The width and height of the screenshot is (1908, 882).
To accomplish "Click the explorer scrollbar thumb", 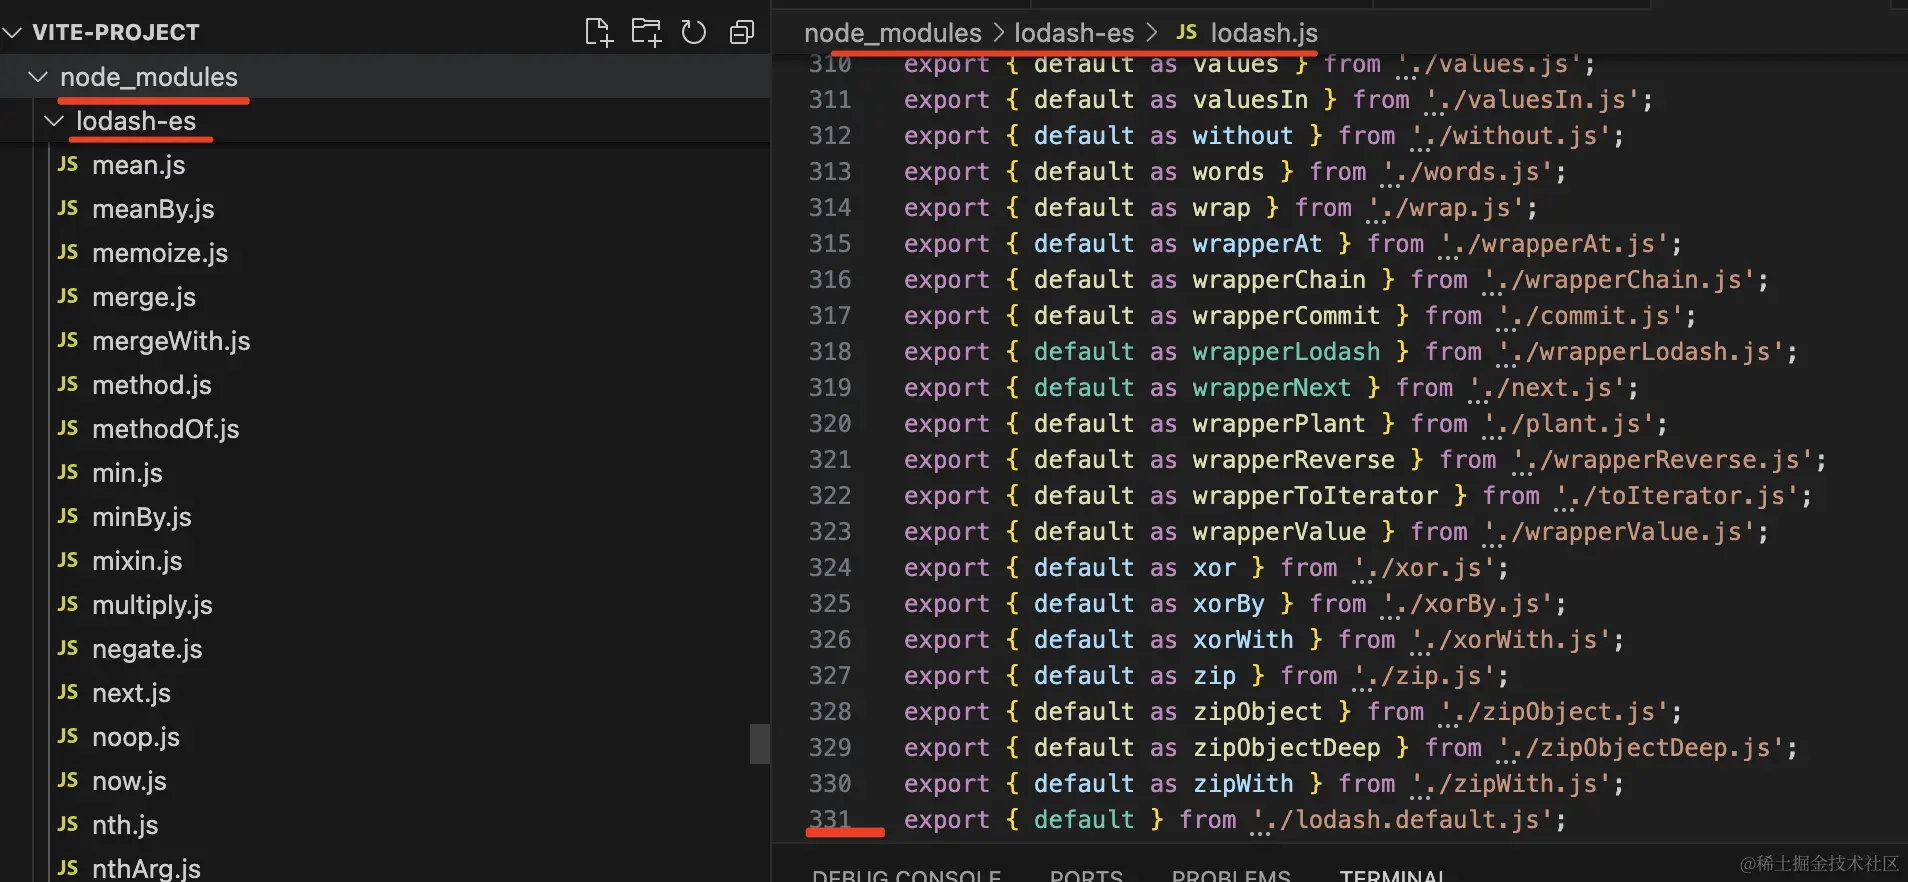I will [x=760, y=744].
